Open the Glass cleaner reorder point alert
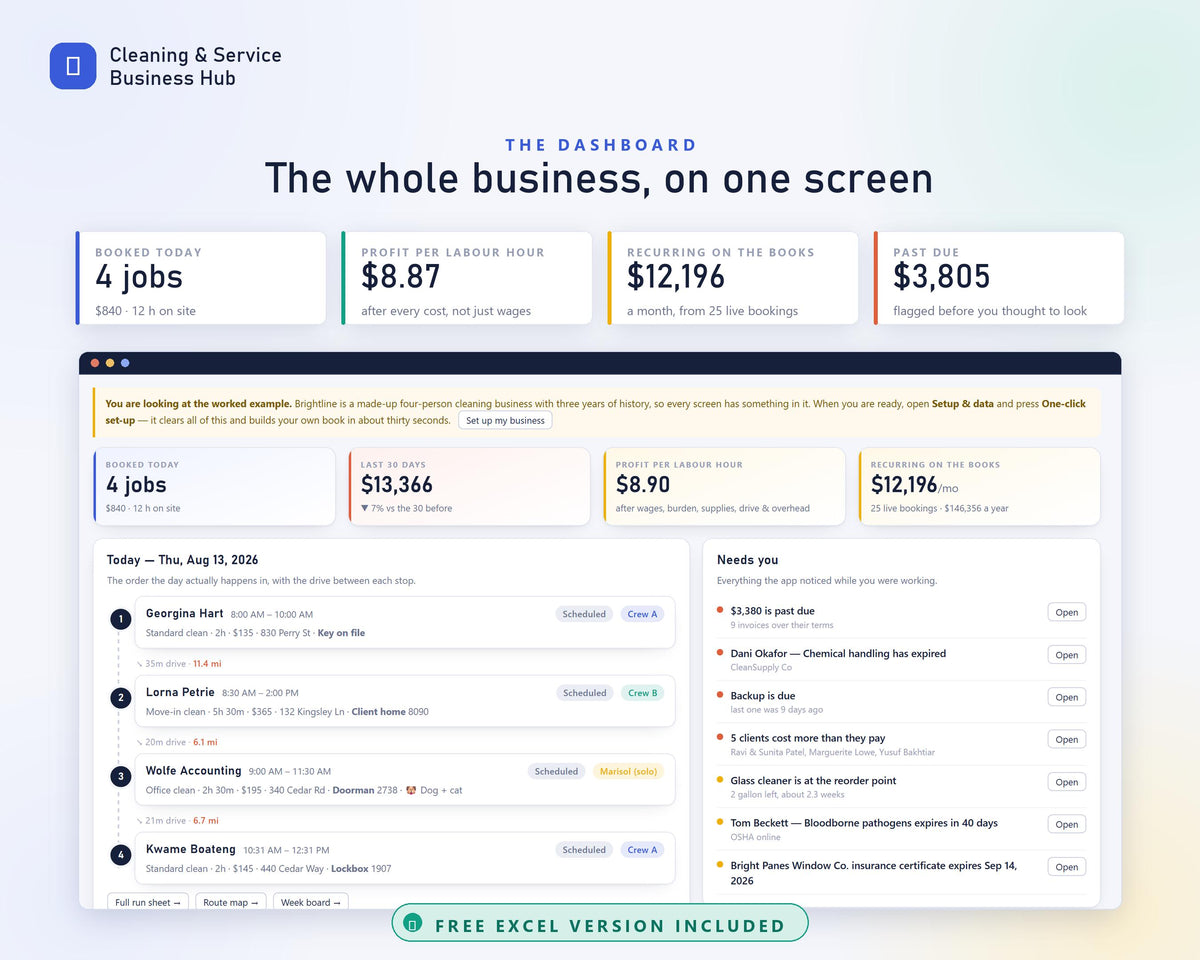Screen dimensions: 1200x960 tap(1067, 782)
